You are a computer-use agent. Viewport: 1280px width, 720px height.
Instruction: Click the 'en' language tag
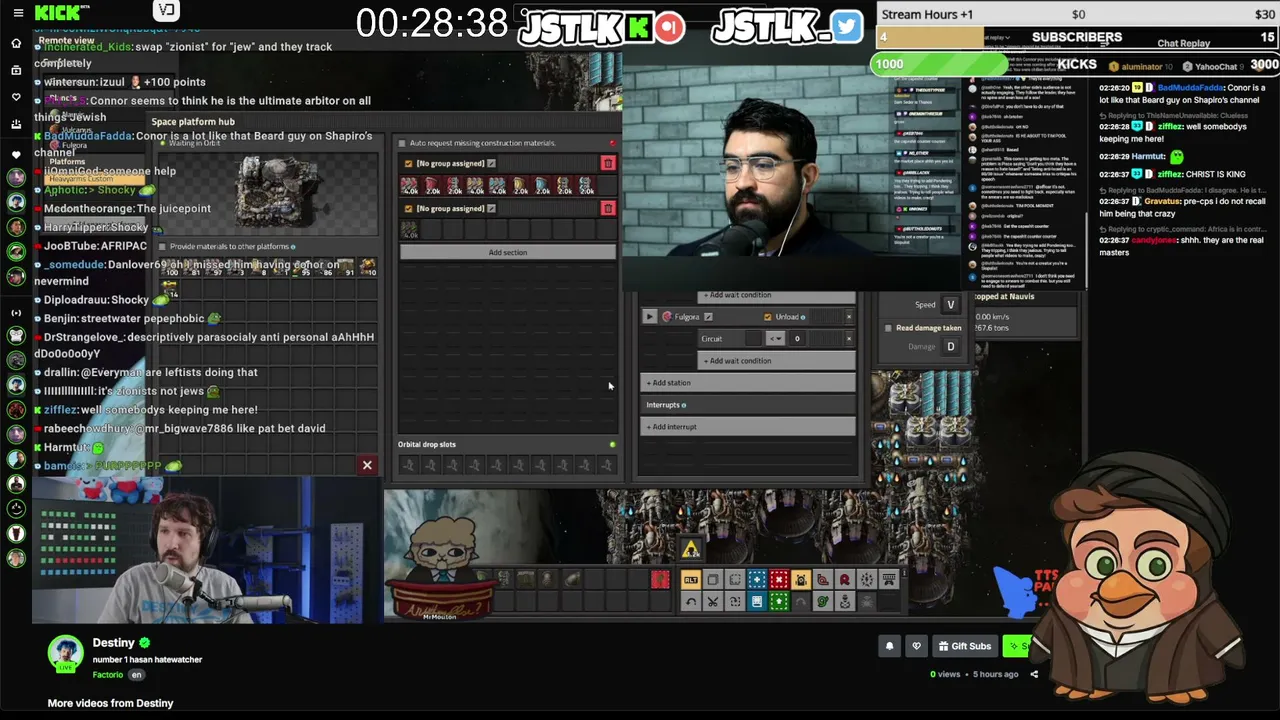[137, 675]
